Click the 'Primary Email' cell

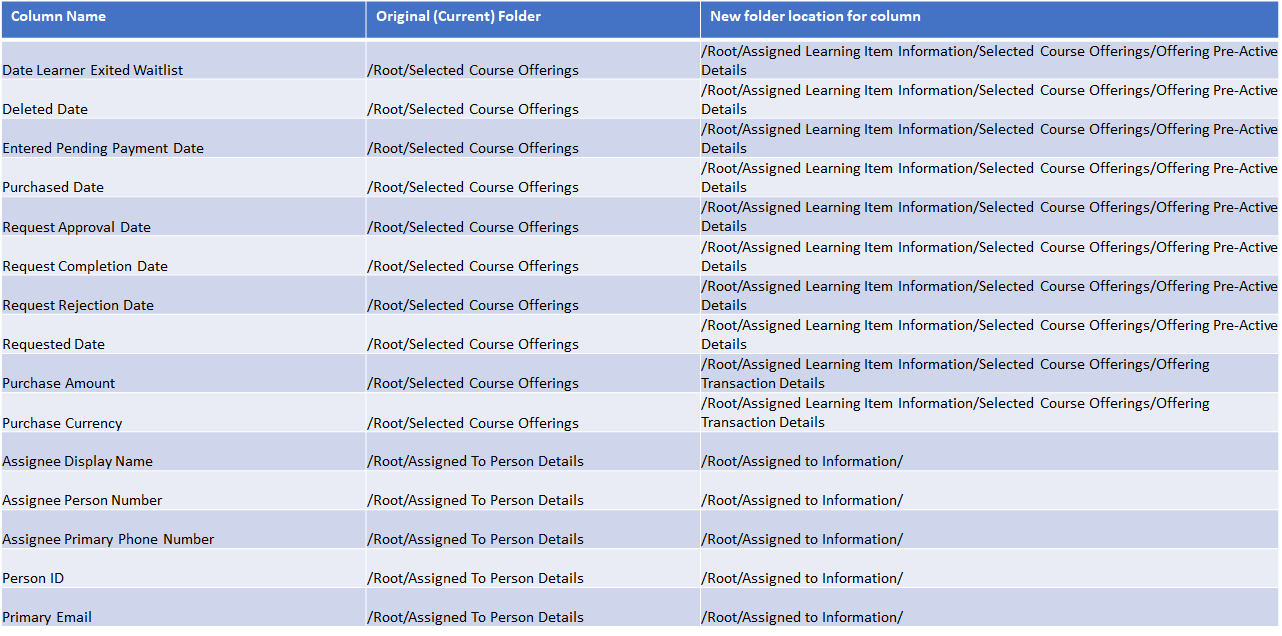coord(183,607)
